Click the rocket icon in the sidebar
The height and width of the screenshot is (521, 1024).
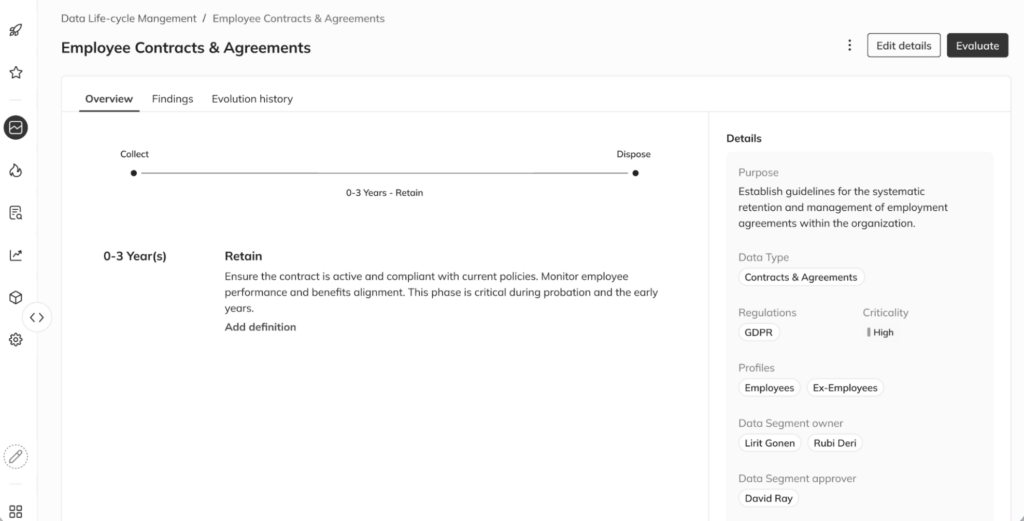pyautogui.click(x=16, y=30)
